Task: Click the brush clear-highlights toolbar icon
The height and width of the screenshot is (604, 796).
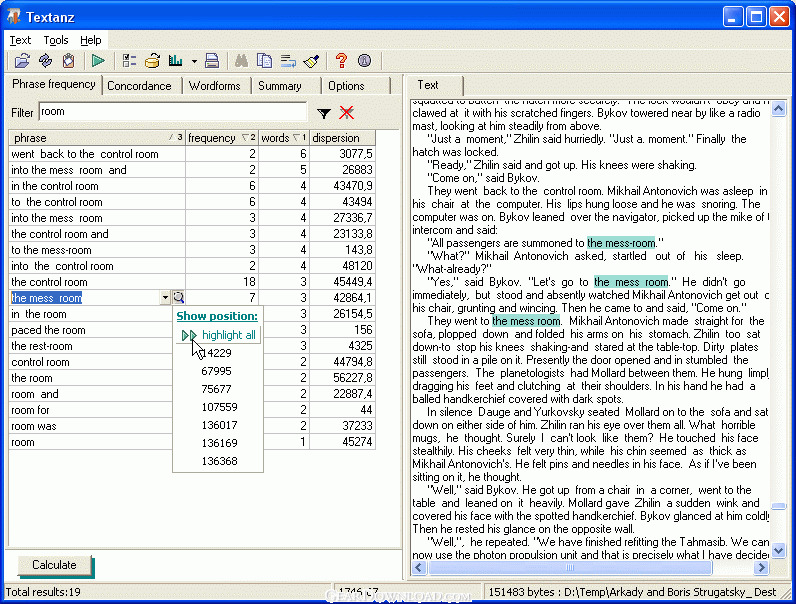Action: click(311, 61)
